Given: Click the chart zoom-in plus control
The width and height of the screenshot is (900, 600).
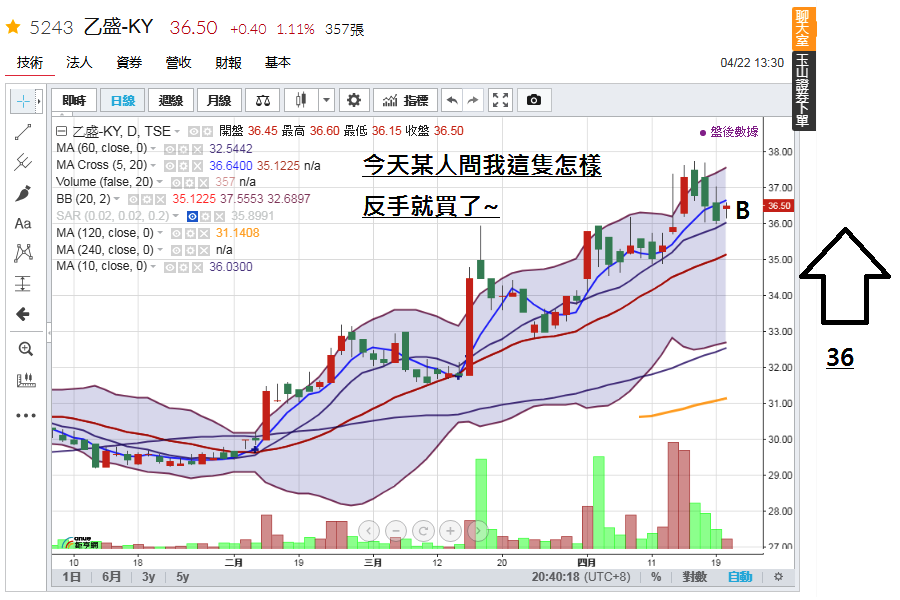Looking at the screenshot, I should [451, 531].
